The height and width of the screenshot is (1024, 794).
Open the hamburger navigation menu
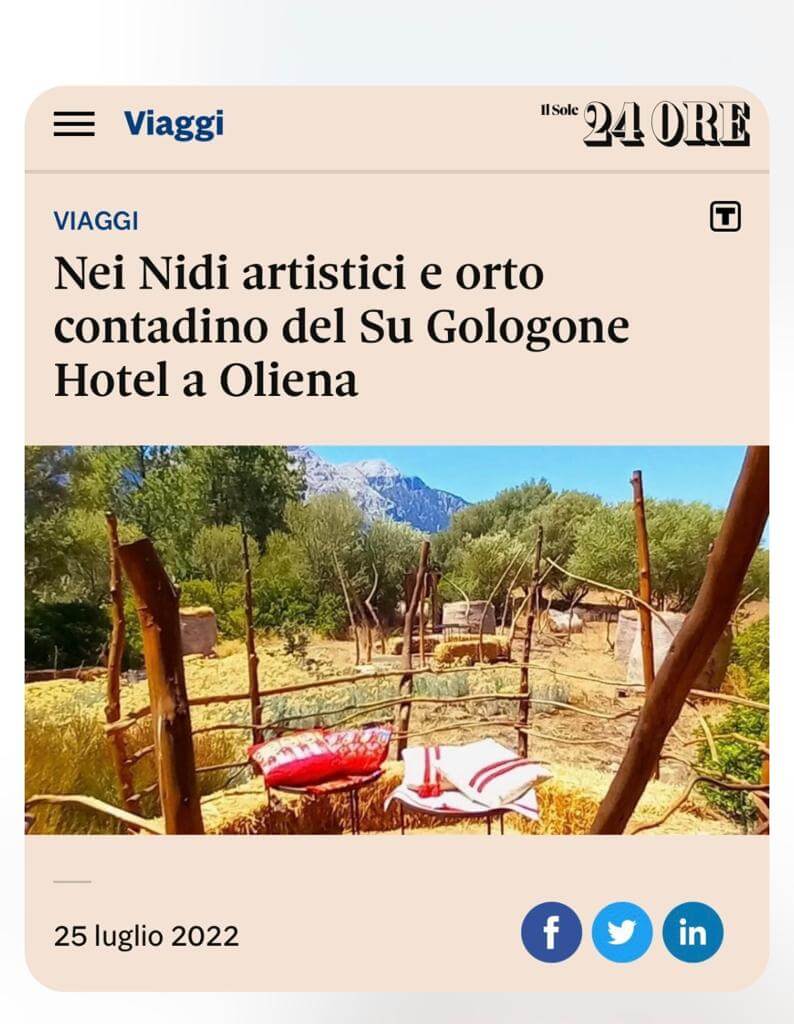click(74, 123)
